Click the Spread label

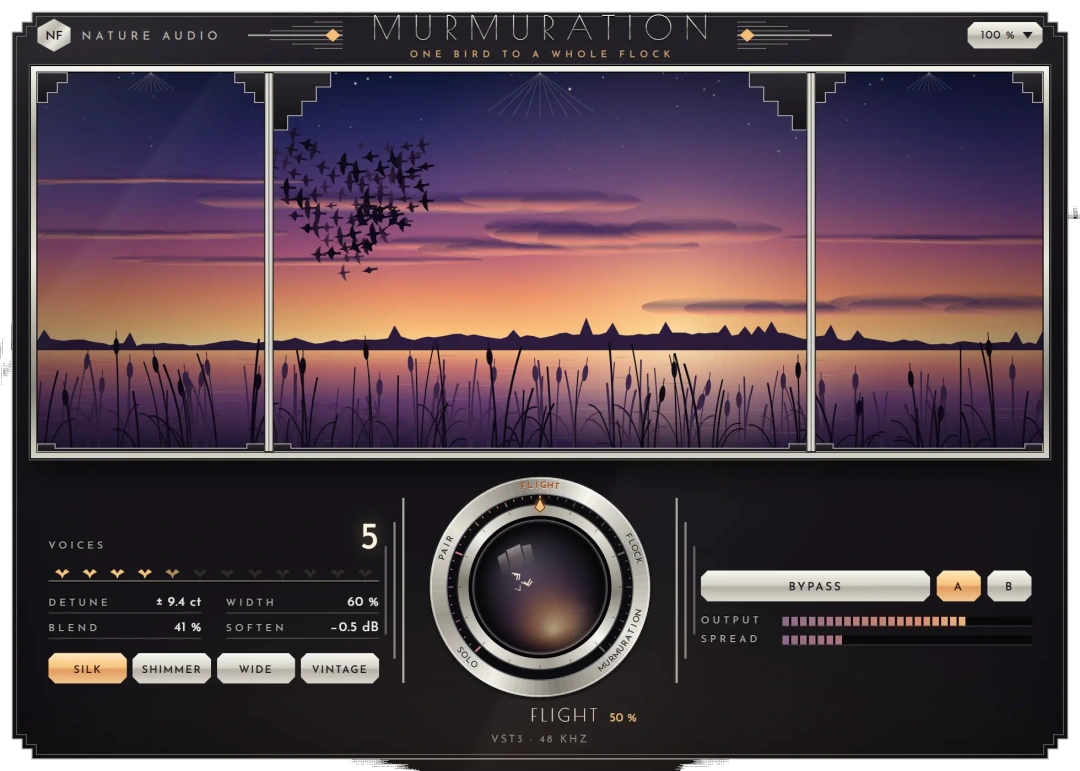(729, 639)
